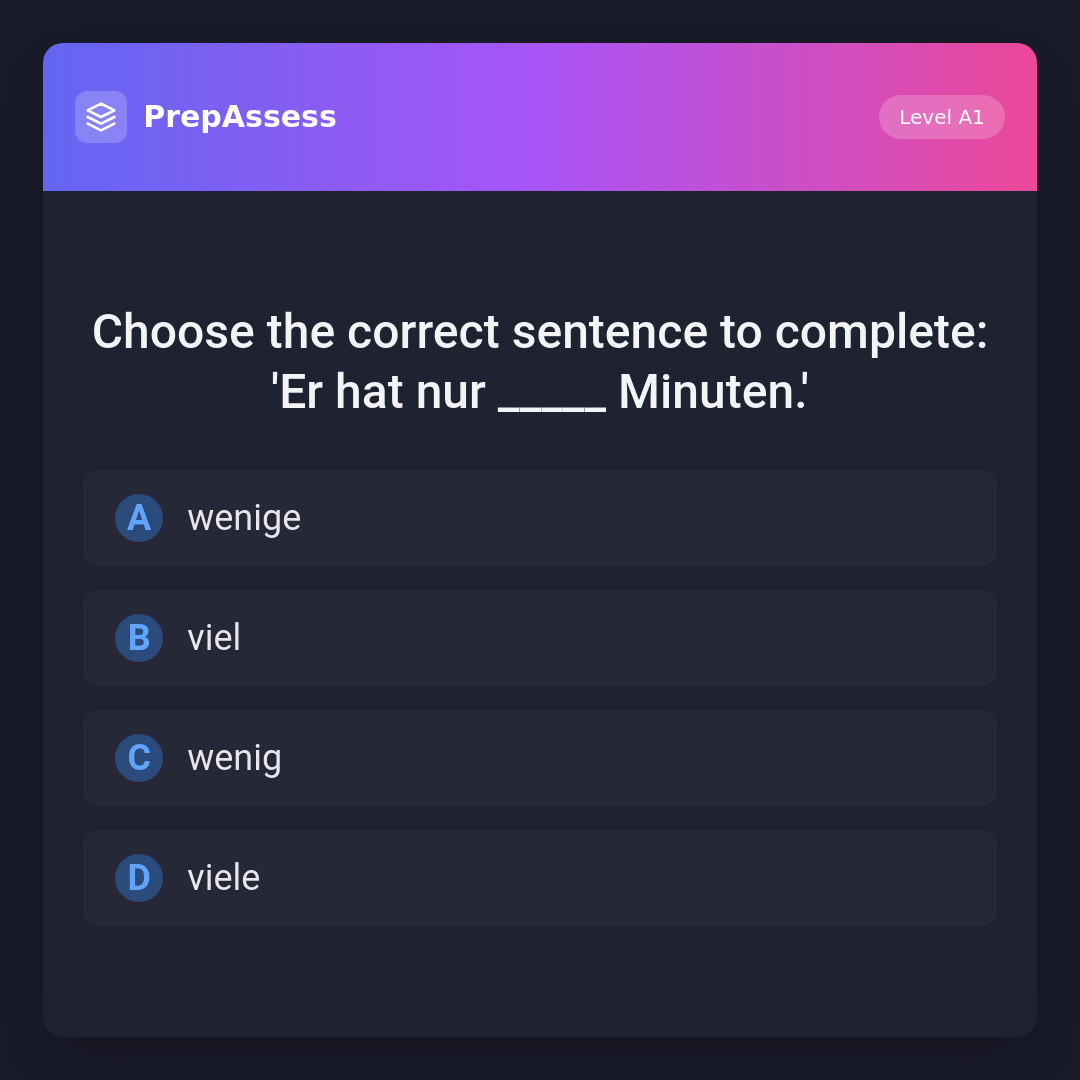The width and height of the screenshot is (1080, 1080).
Task: Click the word 'Choose' in the heading
Action: click(173, 332)
